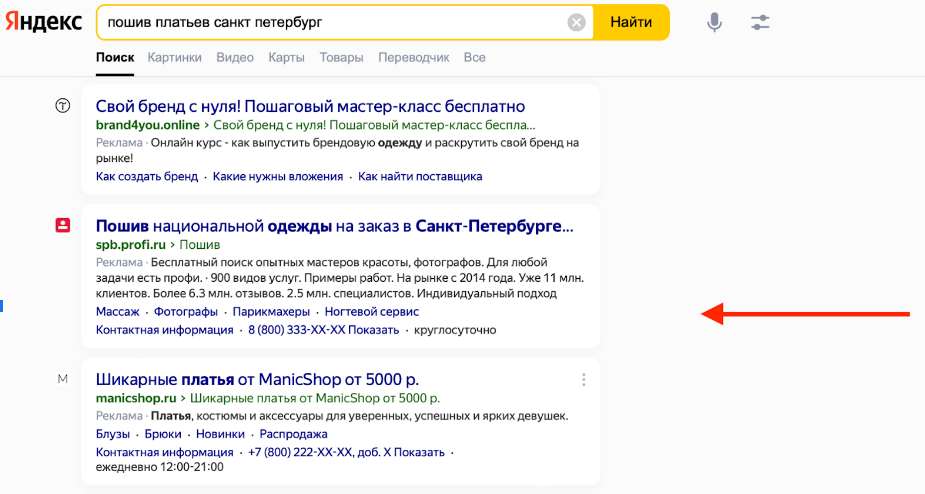
Task: Click Реклама label on brand4you ad
Action: [119, 143]
